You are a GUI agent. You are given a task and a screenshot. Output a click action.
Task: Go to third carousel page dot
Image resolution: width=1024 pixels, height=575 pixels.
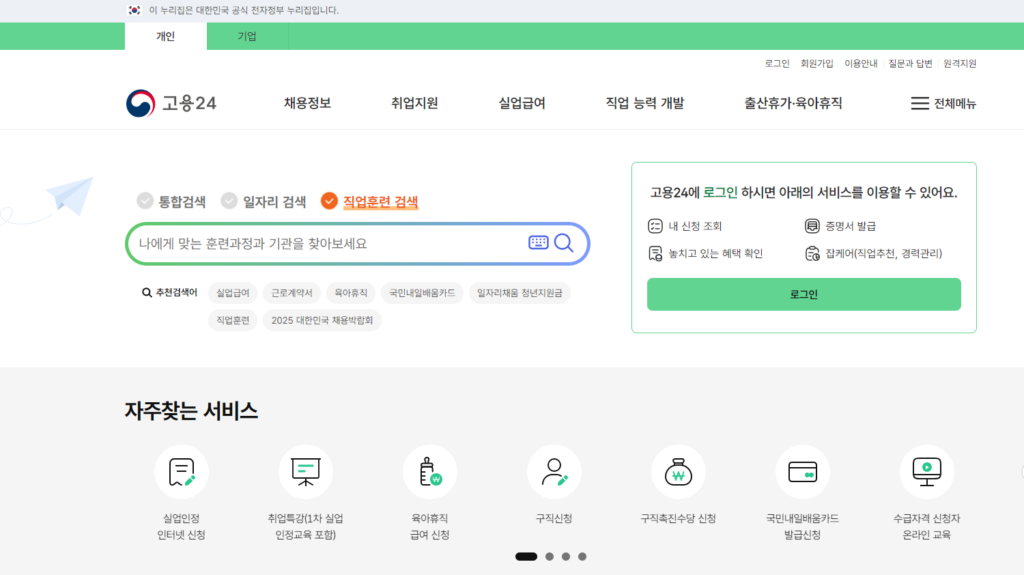pyautogui.click(x=566, y=557)
